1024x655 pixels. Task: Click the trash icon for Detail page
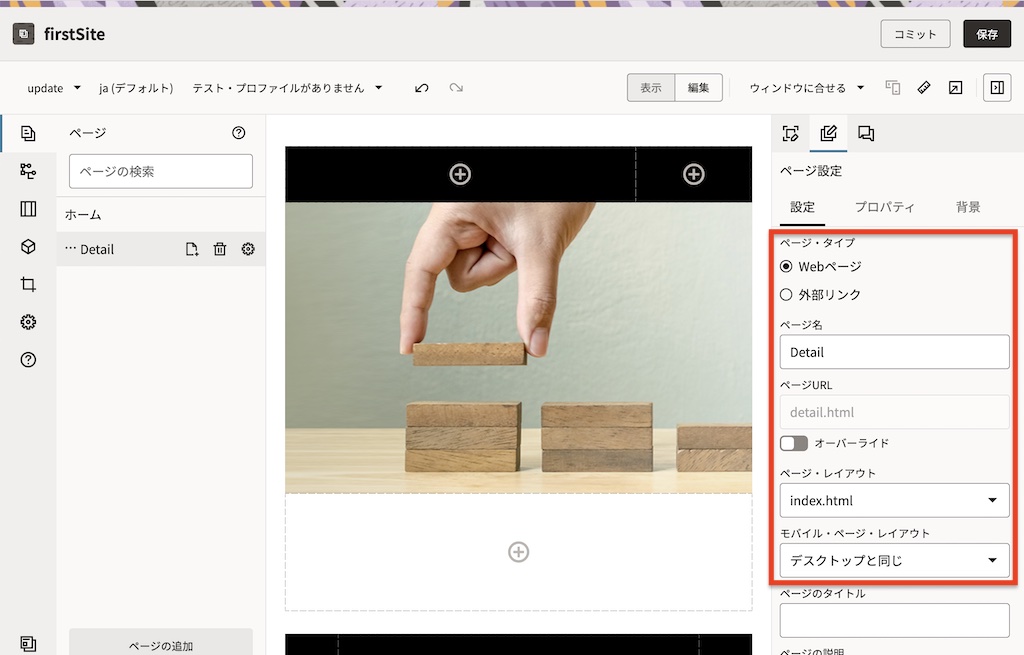point(220,249)
